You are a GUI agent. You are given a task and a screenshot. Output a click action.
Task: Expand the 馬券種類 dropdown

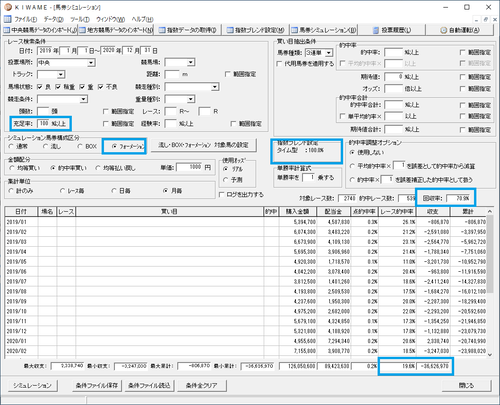point(329,53)
